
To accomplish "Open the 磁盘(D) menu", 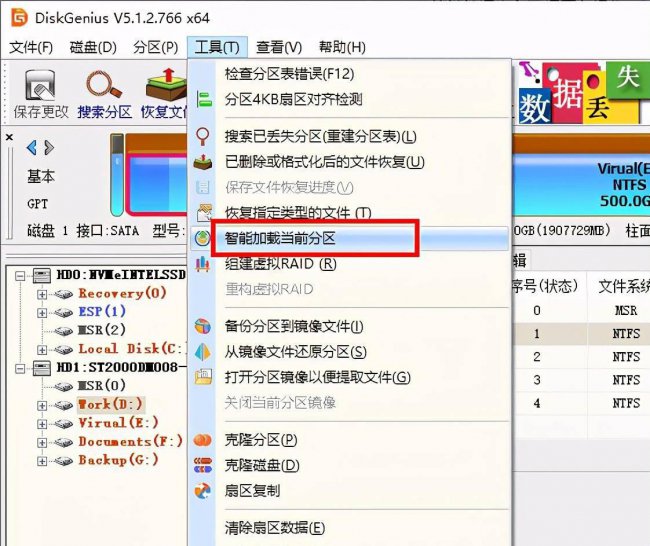I will point(93,47).
